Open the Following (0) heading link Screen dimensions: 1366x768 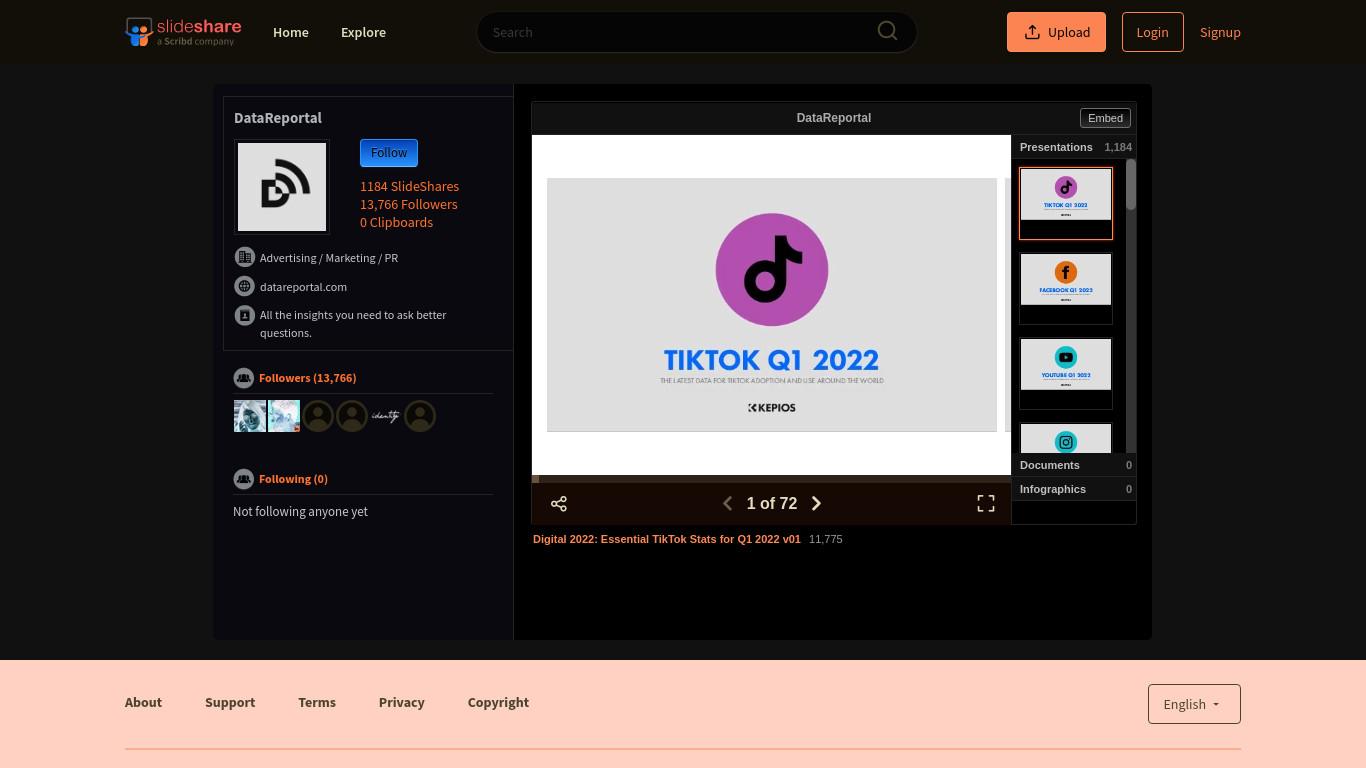[x=293, y=479]
